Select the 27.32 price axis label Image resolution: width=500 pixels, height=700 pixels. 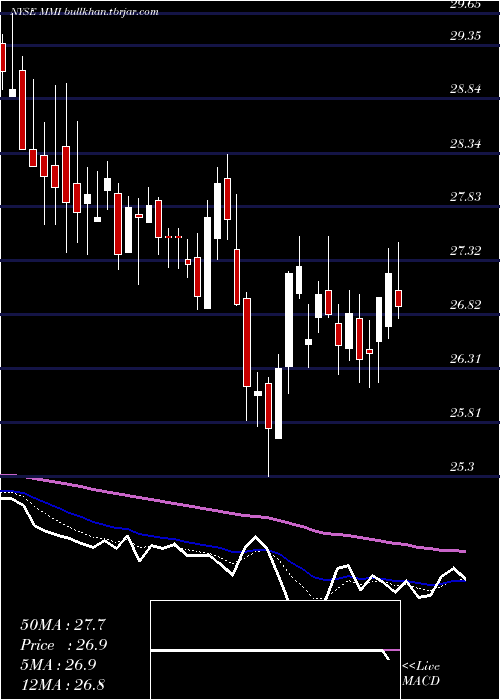(465, 251)
